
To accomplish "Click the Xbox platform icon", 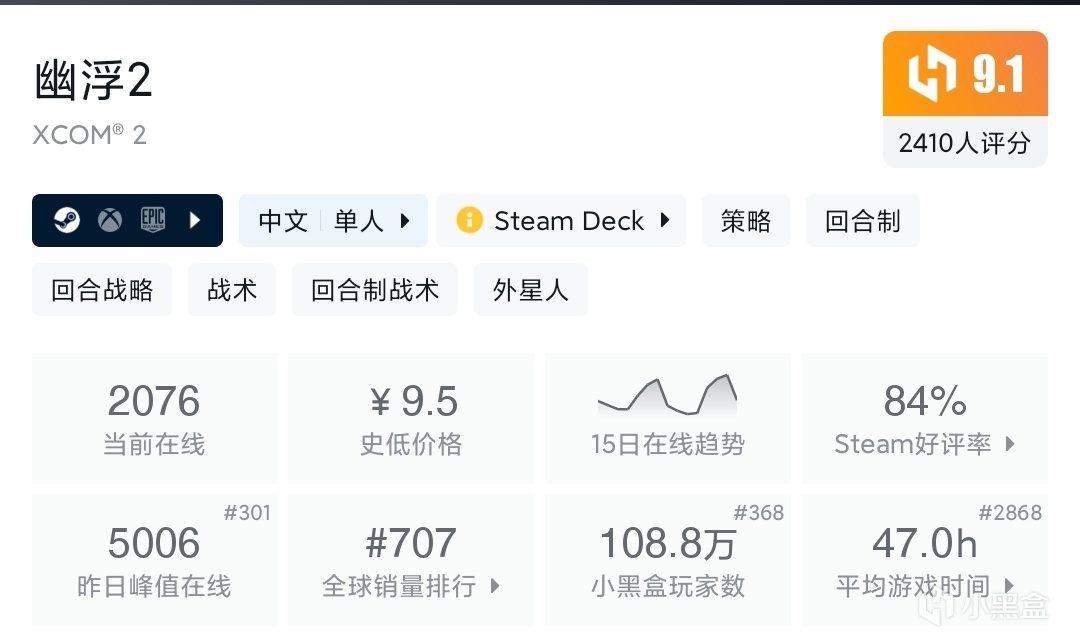I will [110, 220].
